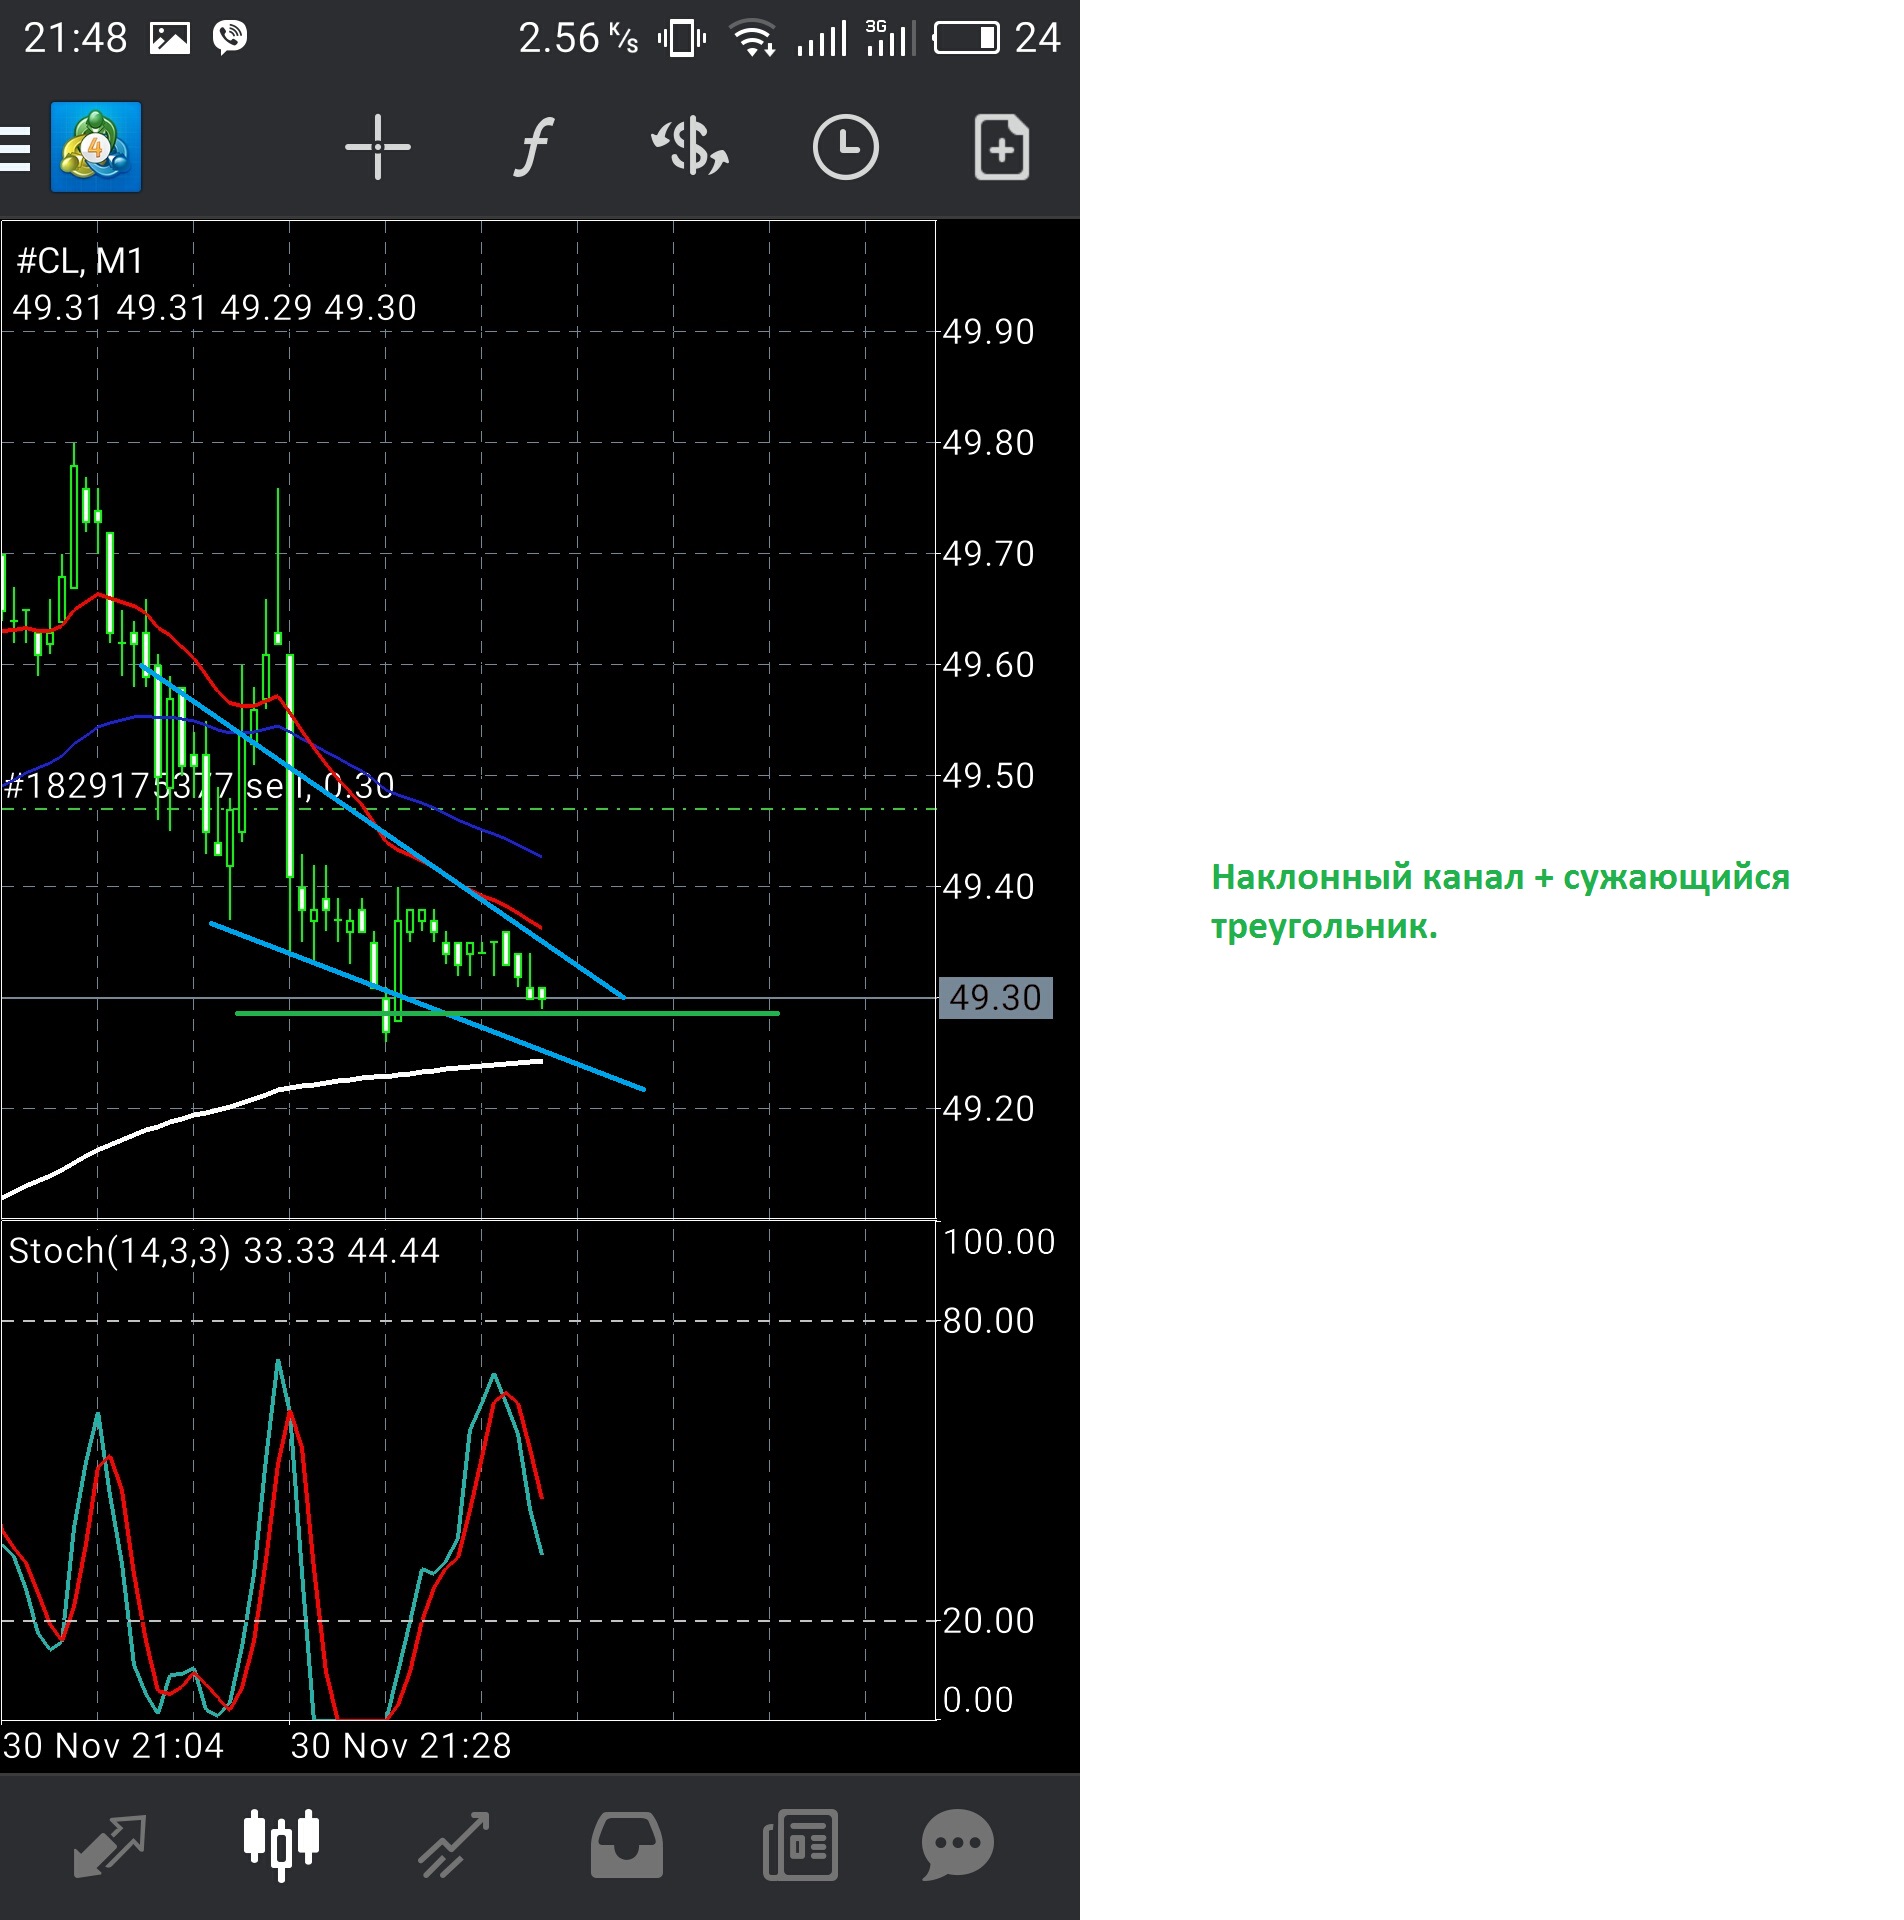
Task: Select the Chart tab with candlesticks
Action: click(281, 1845)
